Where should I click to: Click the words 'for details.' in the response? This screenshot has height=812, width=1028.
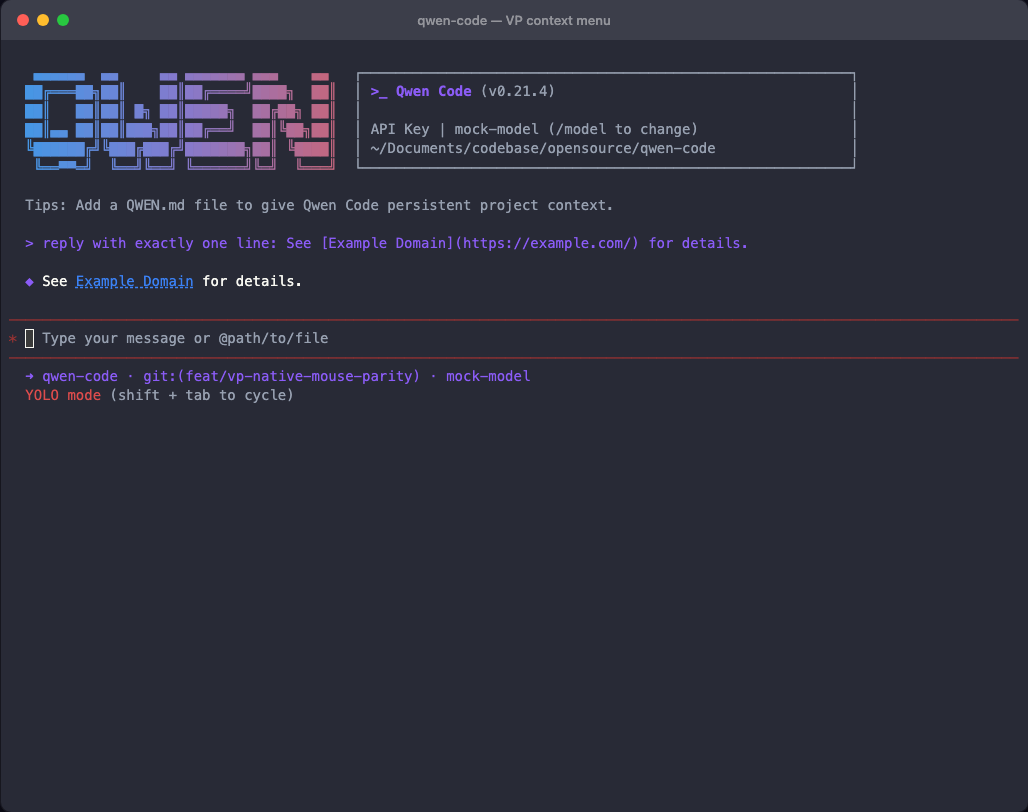[x=252, y=281]
